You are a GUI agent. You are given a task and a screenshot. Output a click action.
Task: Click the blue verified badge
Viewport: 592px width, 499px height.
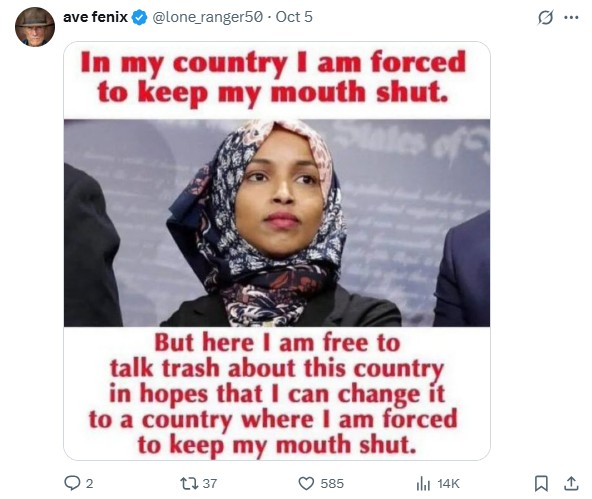(139, 18)
